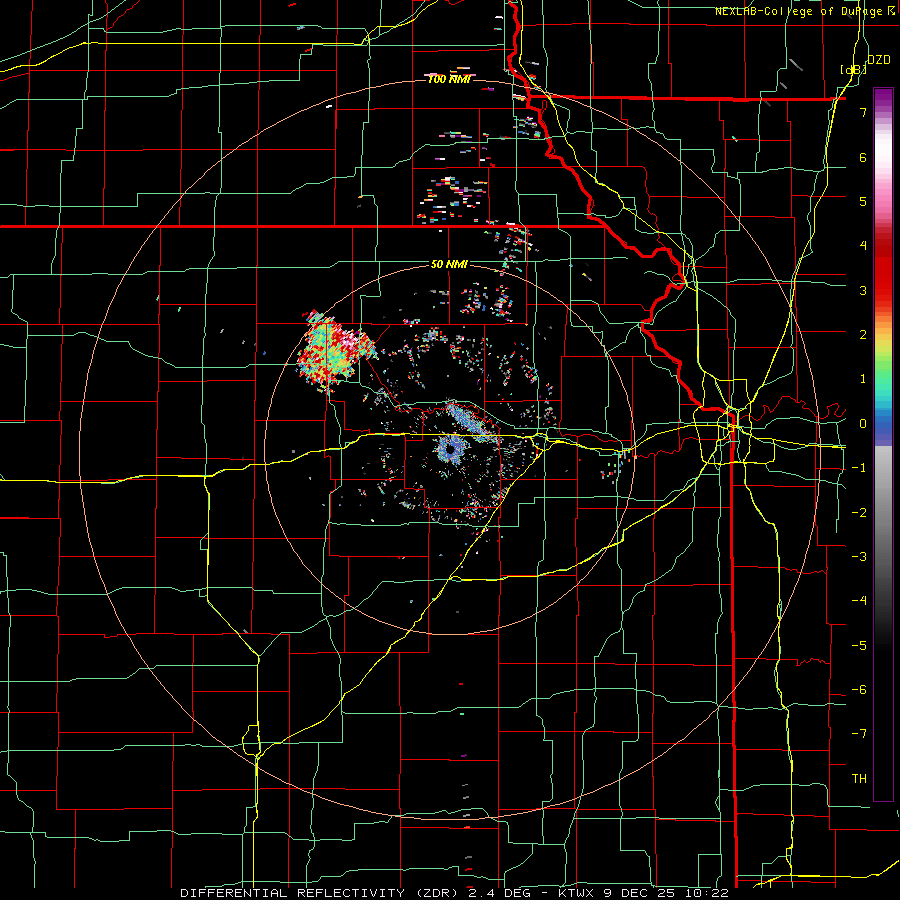This screenshot has height=900, width=900.
Task: Click the 100 NMI range ring label
Action: (449, 79)
